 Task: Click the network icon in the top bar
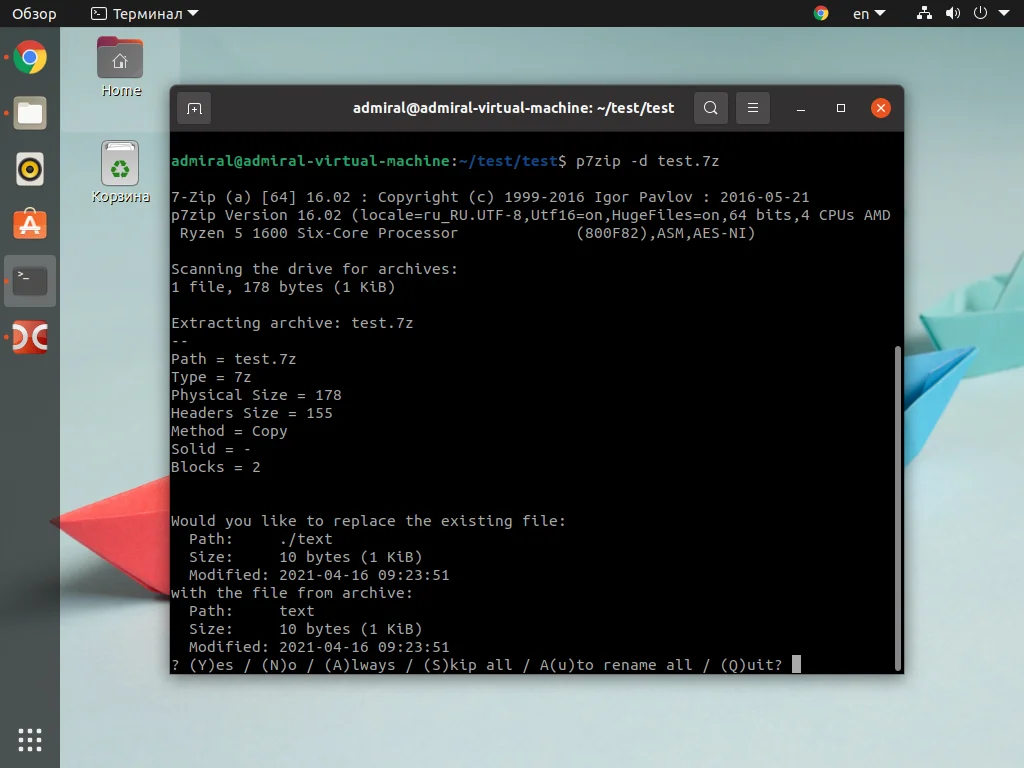click(x=923, y=14)
